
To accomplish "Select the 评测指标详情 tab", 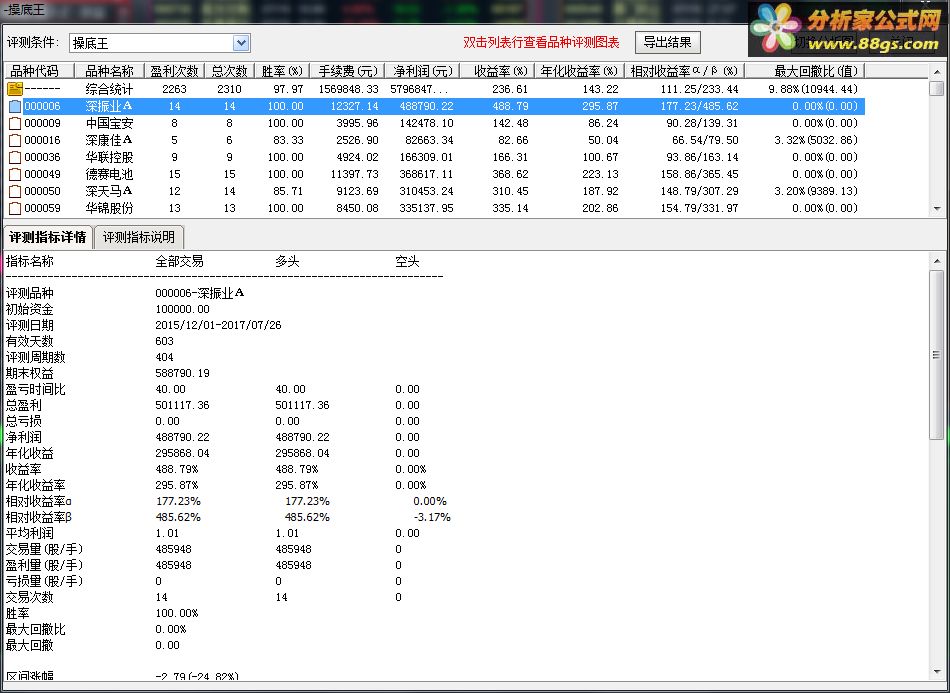I will (x=48, y=237).
